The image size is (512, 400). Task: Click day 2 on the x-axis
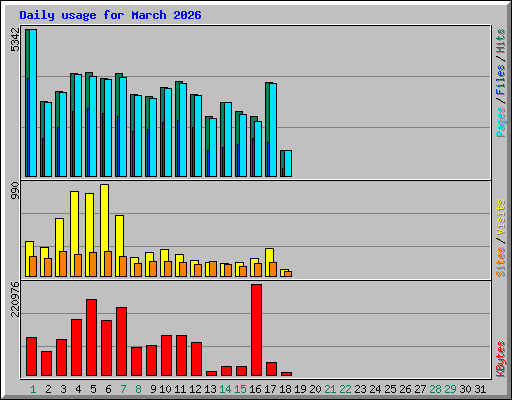[48, 389]
